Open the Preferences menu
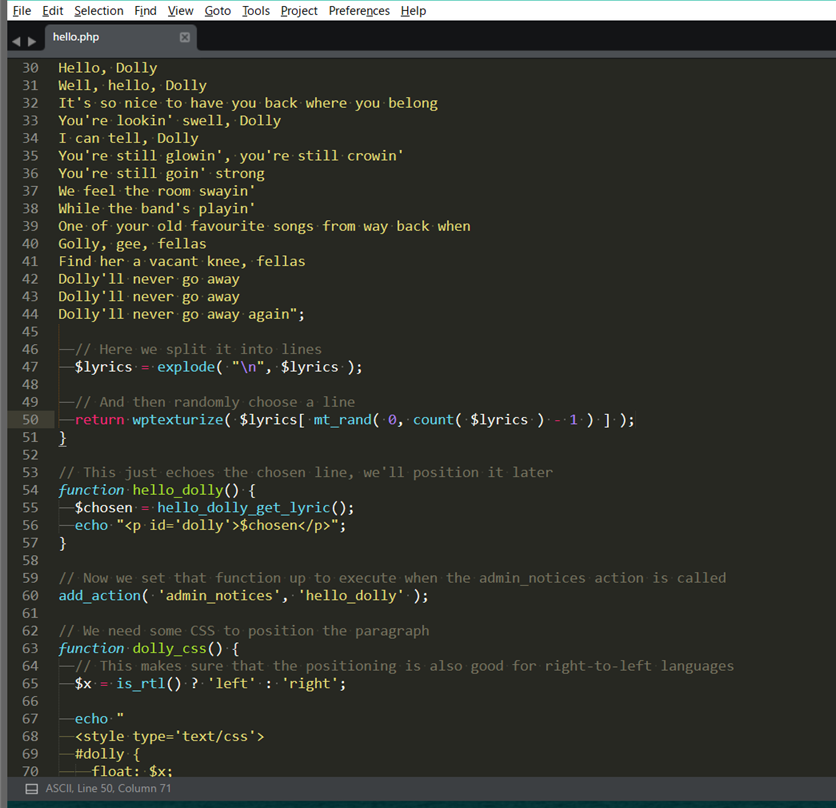836x808 pixels. (359, 11)
